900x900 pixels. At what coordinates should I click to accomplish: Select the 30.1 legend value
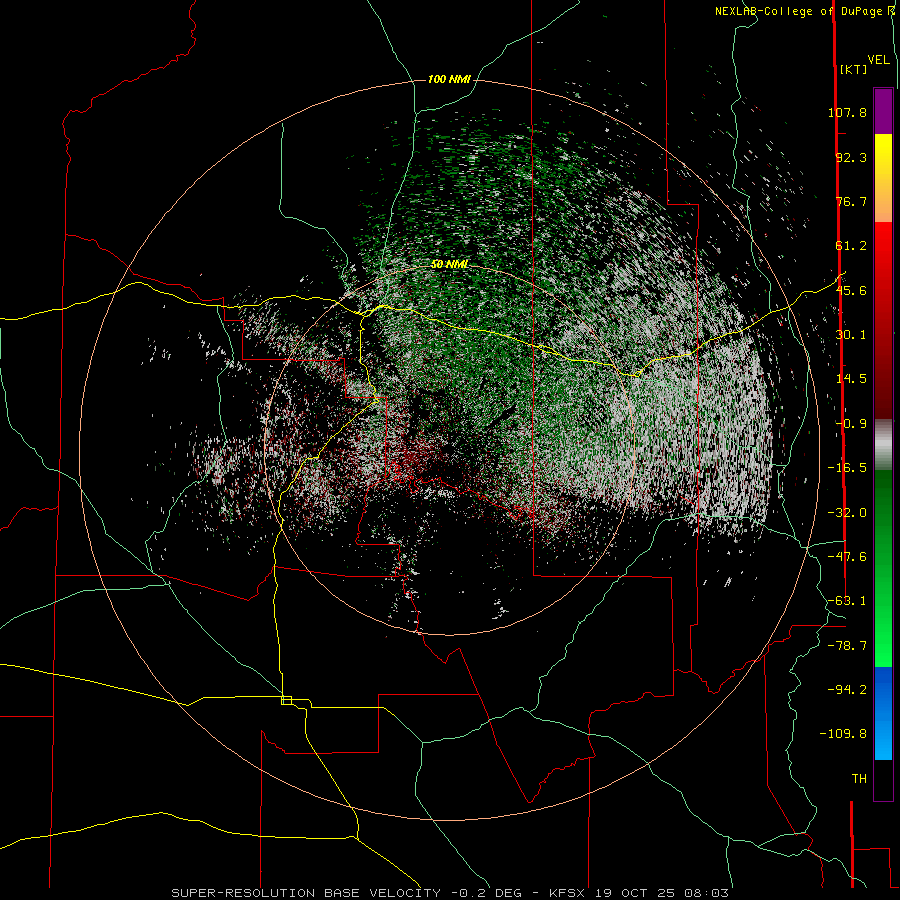[851, 335]
